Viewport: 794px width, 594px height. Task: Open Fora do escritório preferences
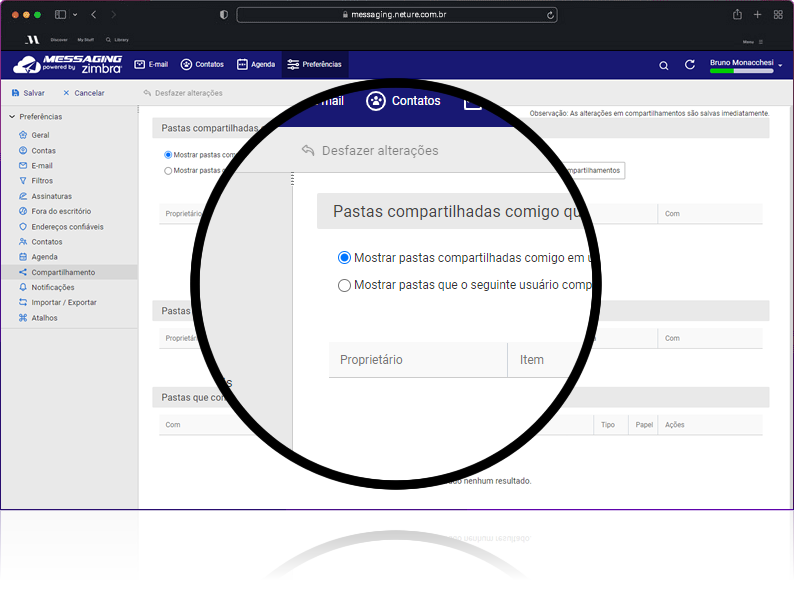[x=61, y=211]
